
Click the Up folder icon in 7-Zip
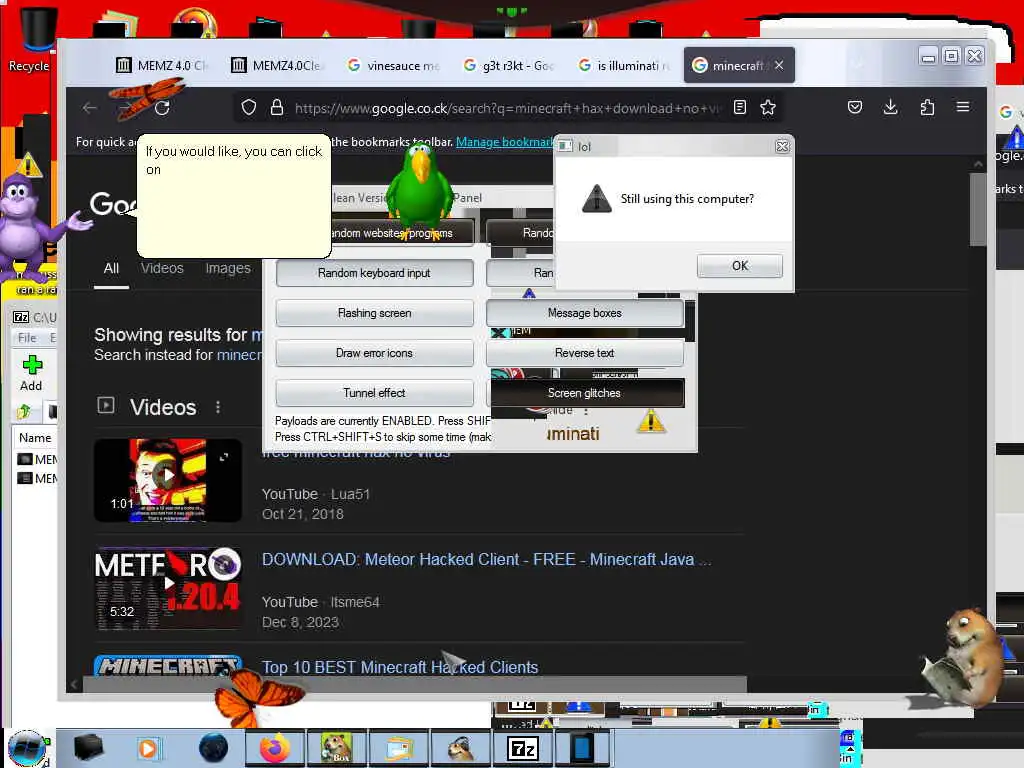[24, 411]
